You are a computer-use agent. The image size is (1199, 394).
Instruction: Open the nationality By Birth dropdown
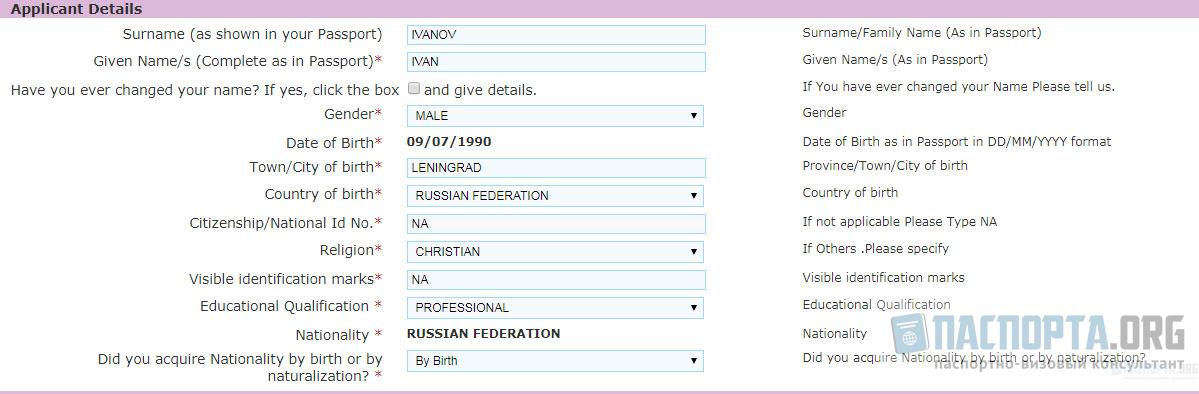pyautogui.click(x=555, y=360)
